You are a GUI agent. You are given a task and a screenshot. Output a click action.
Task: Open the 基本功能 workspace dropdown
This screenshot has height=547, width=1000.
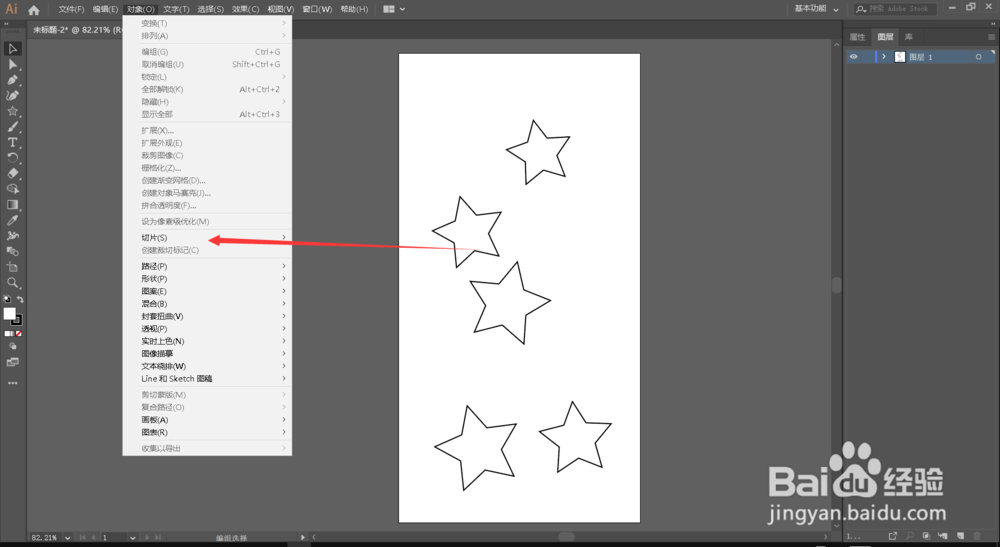pos(817,9)
